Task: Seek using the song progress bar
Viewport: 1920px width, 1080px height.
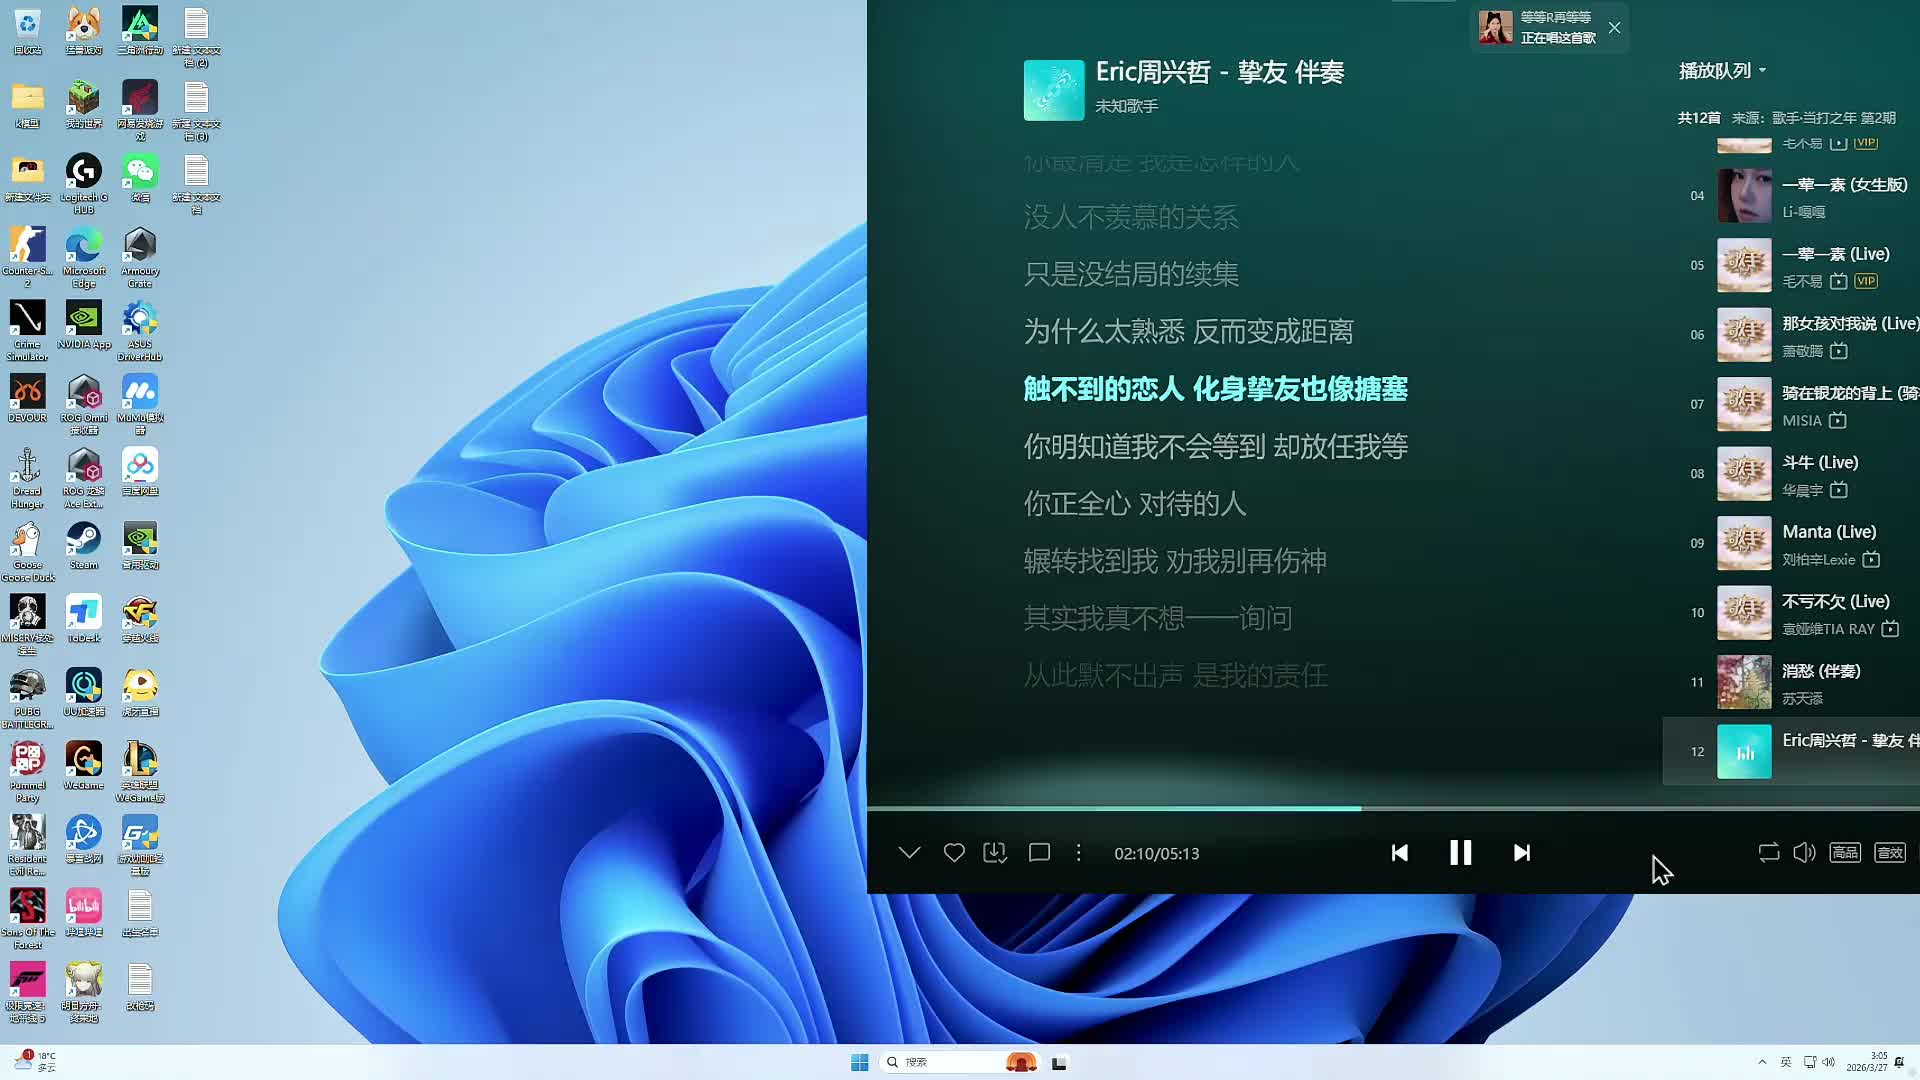Action: click(1500, 808)
